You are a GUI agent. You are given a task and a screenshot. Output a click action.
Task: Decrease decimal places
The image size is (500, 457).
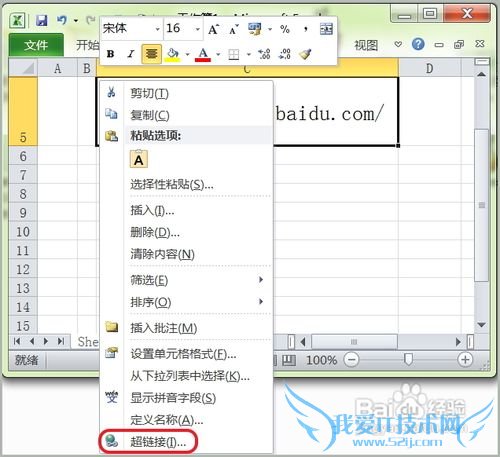285,54
